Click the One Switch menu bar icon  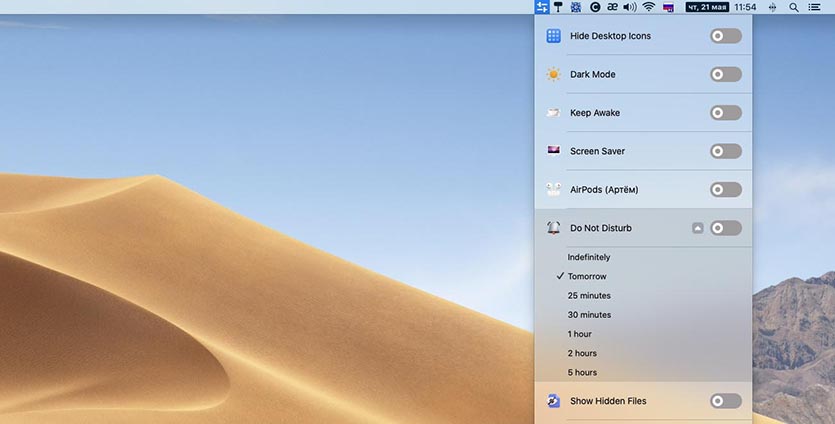[541, 7]
